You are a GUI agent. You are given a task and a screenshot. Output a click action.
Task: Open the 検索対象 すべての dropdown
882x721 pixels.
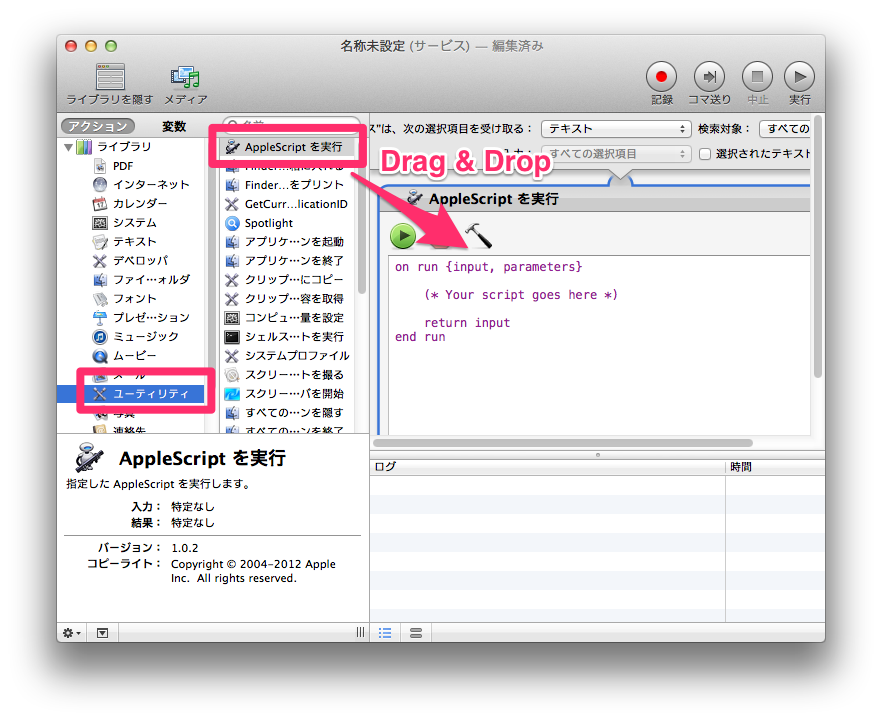coord(785,129)
